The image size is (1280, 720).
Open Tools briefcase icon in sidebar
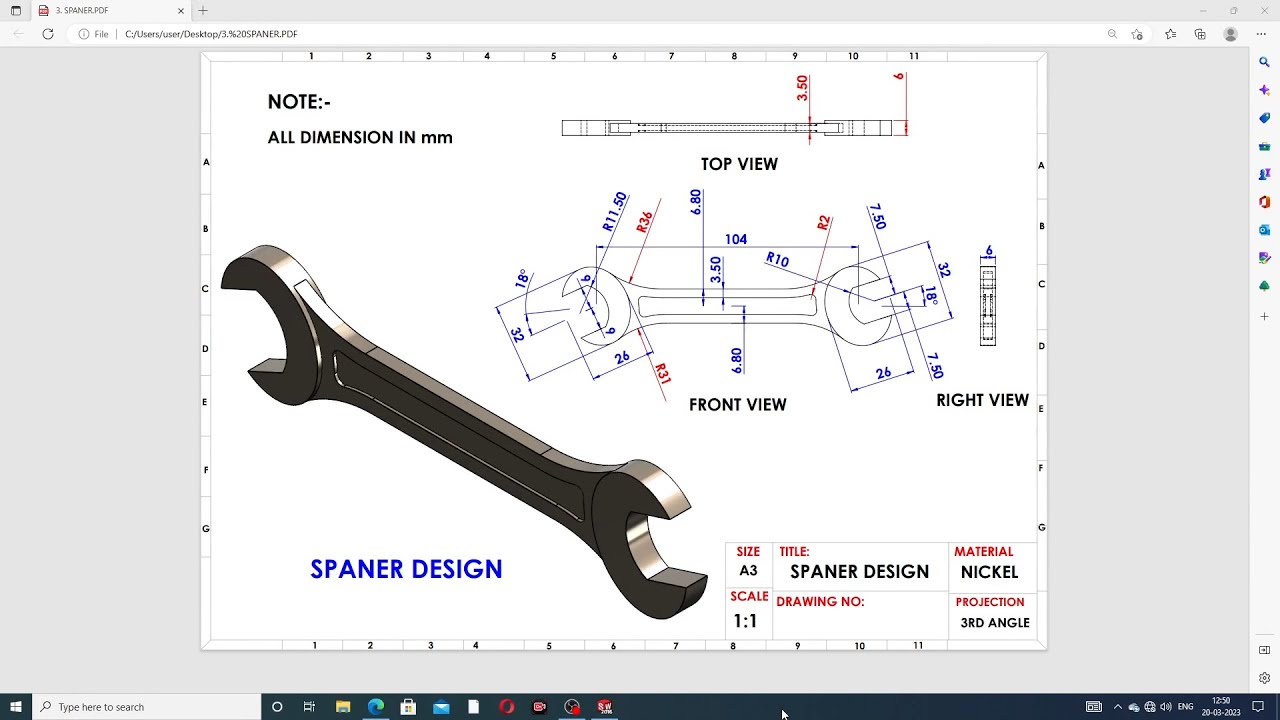click(x=1264, y=146)
